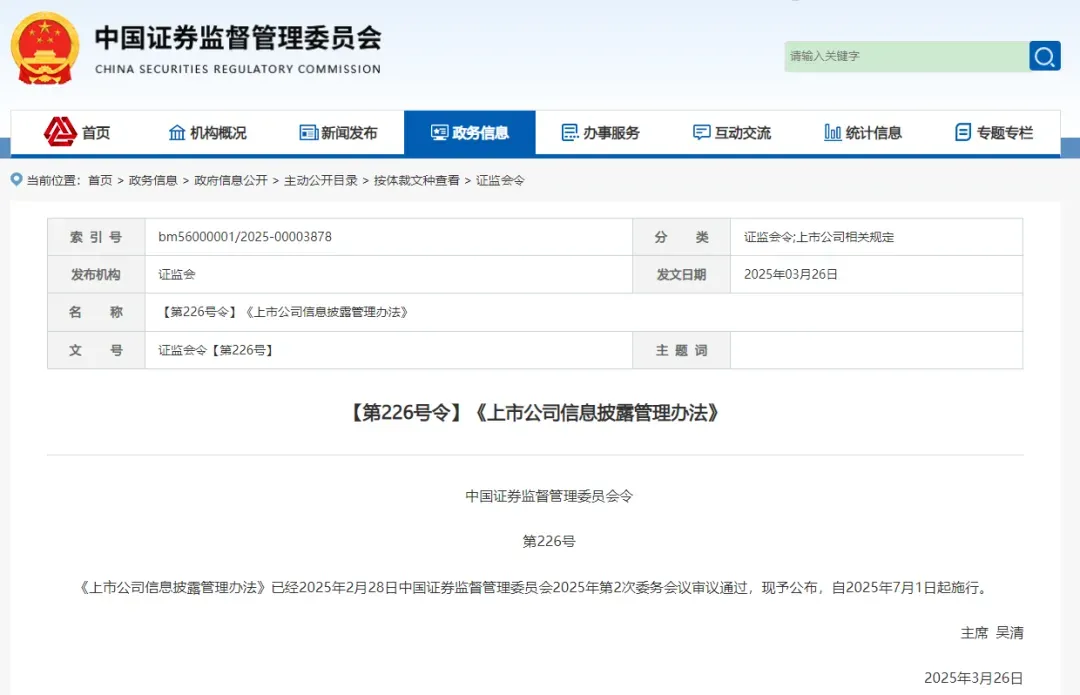Click the document icon beside 专题专栏
Screen dimensions: 1080x695
(x=964, y=132)
